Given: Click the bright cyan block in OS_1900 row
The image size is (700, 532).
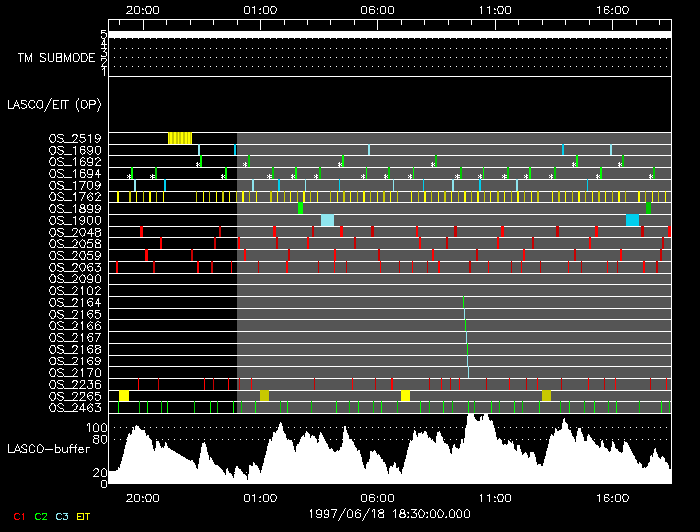Looking at the screenshot, I should coord(632,220).
